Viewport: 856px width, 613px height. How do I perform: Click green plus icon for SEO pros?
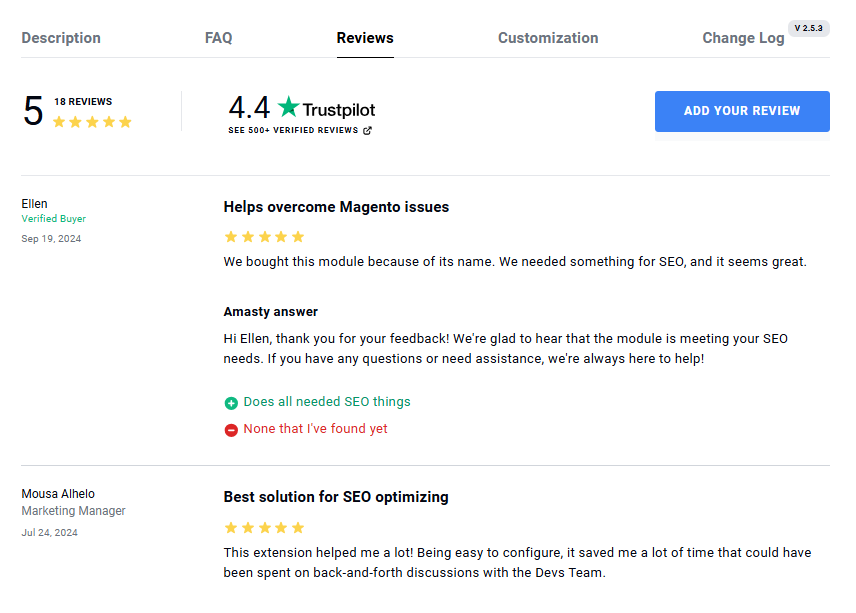coord(231,403)
